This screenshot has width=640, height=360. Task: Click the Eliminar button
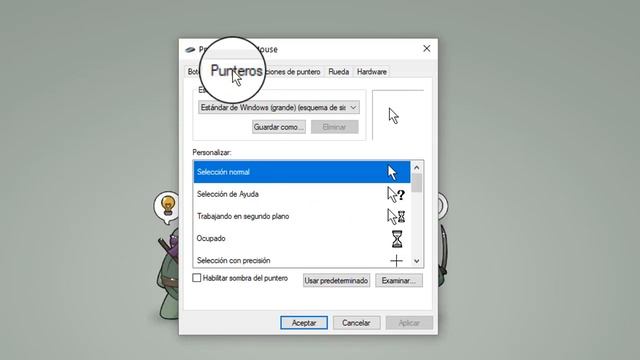tap(335, 127)
